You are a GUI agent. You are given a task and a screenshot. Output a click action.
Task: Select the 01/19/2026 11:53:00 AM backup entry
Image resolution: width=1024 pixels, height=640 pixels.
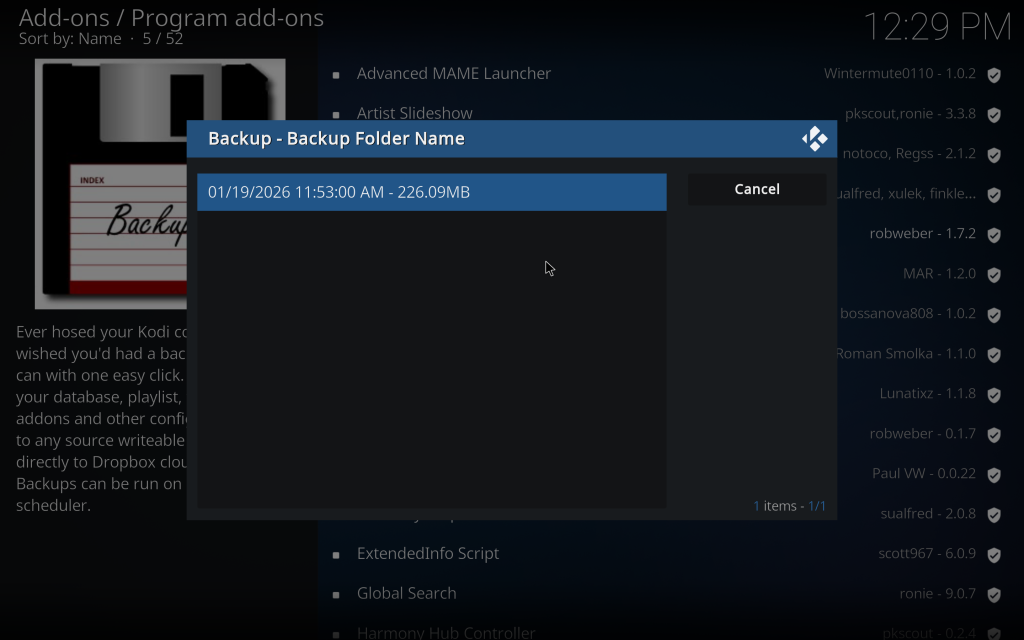(431, 192)
